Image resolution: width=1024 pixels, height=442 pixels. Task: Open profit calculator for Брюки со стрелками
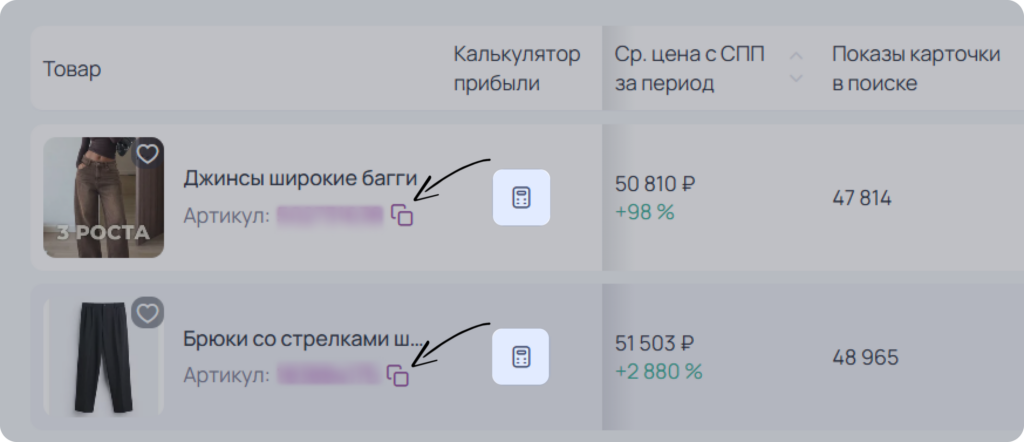(520, 356)
